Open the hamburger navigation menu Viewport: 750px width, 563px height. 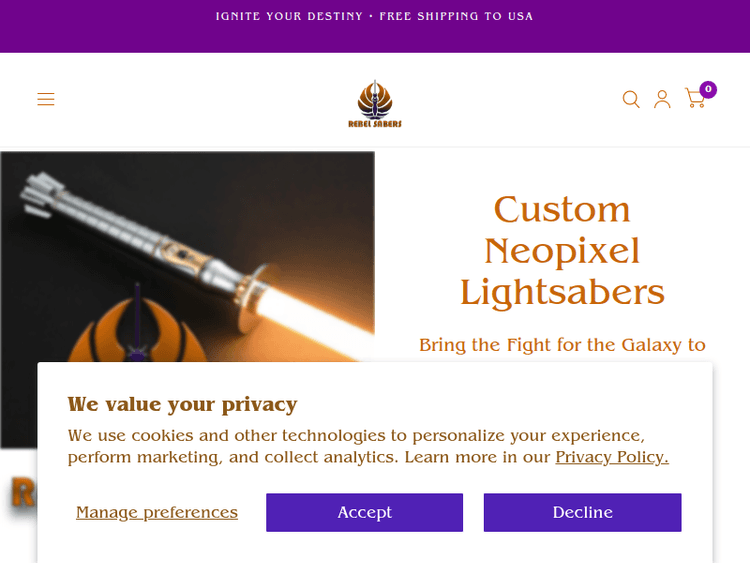(x=46, y=99)
